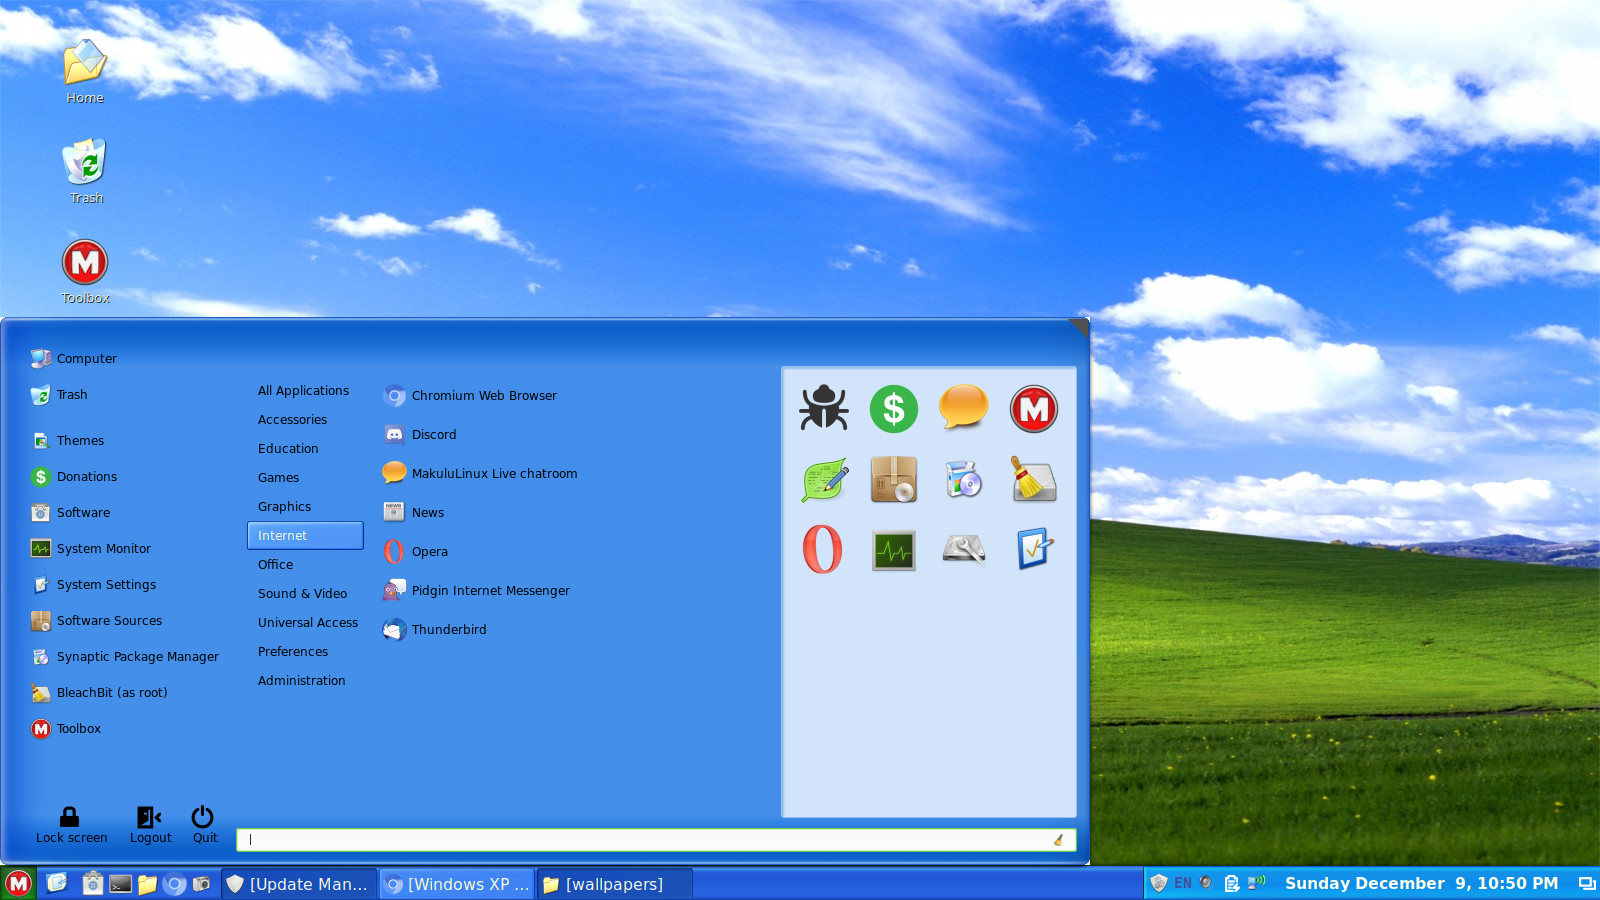
Task: Focus the menu search input field
Action: [656, 840]
